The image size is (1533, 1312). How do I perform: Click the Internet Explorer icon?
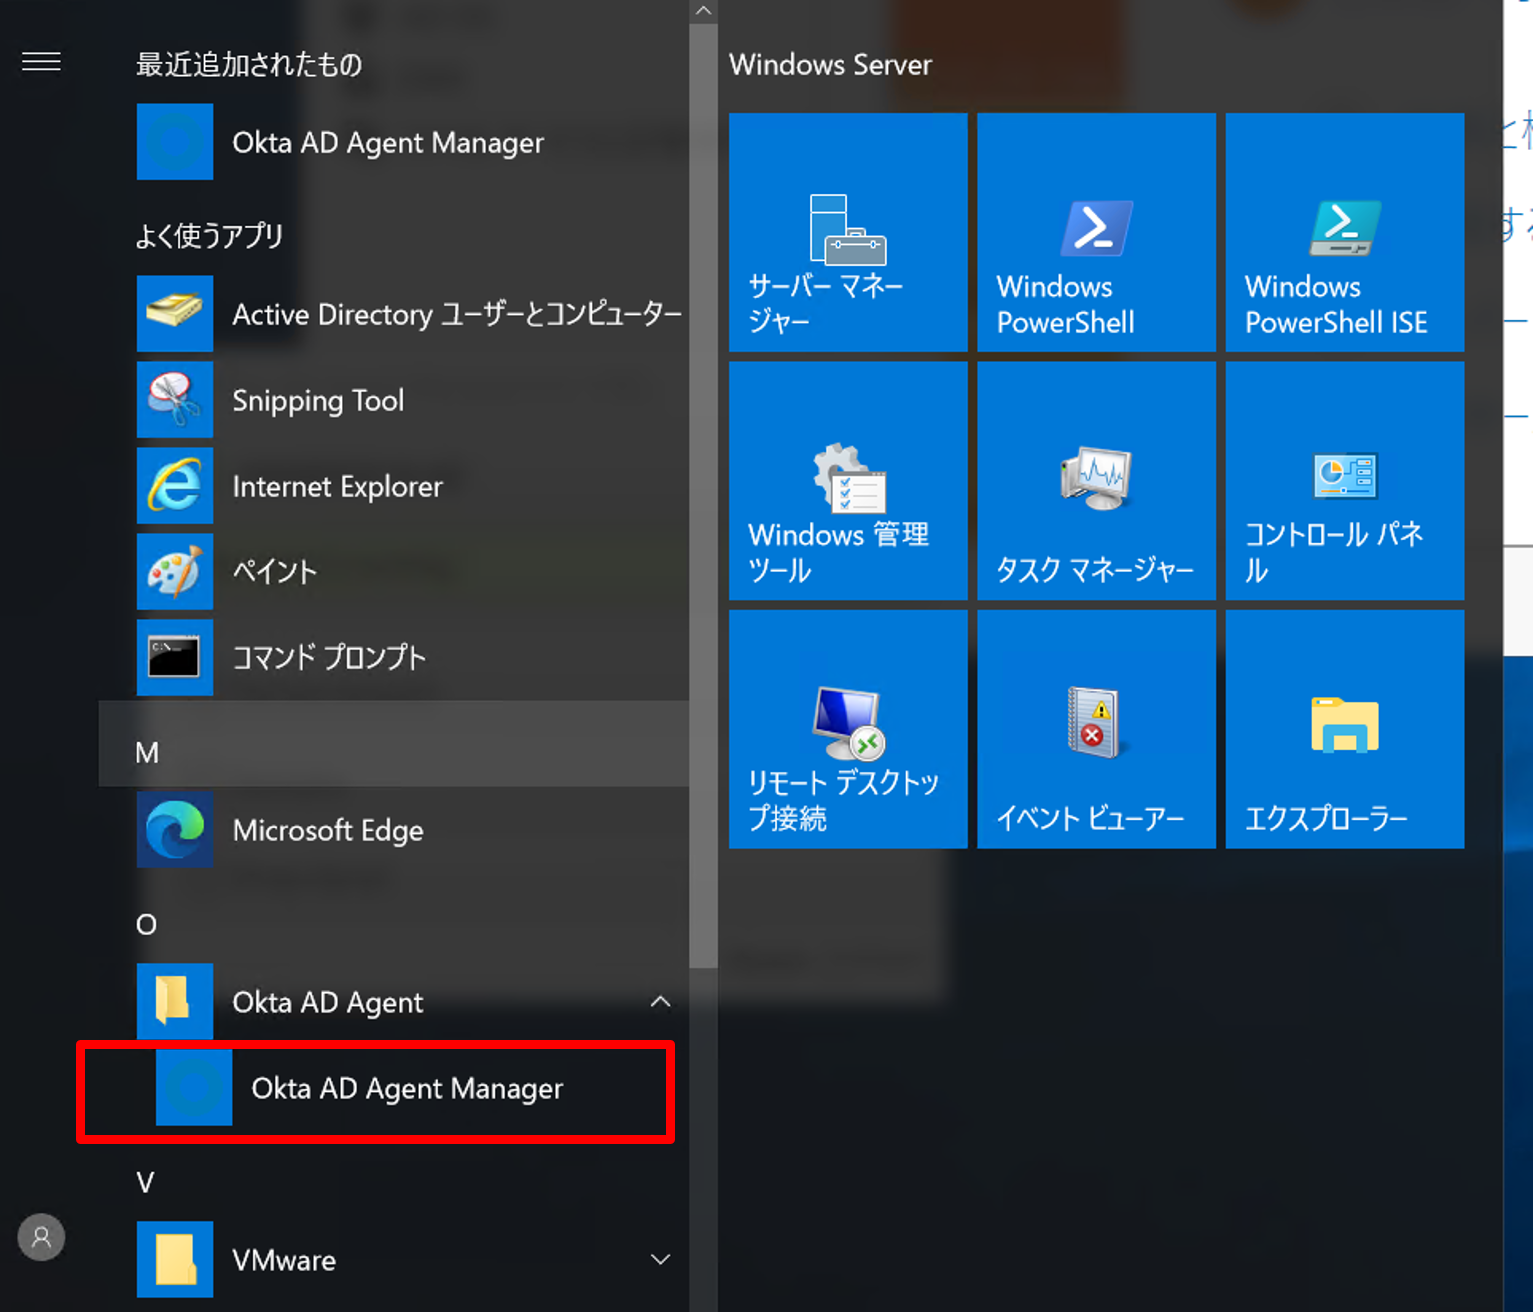coord(175,486)
